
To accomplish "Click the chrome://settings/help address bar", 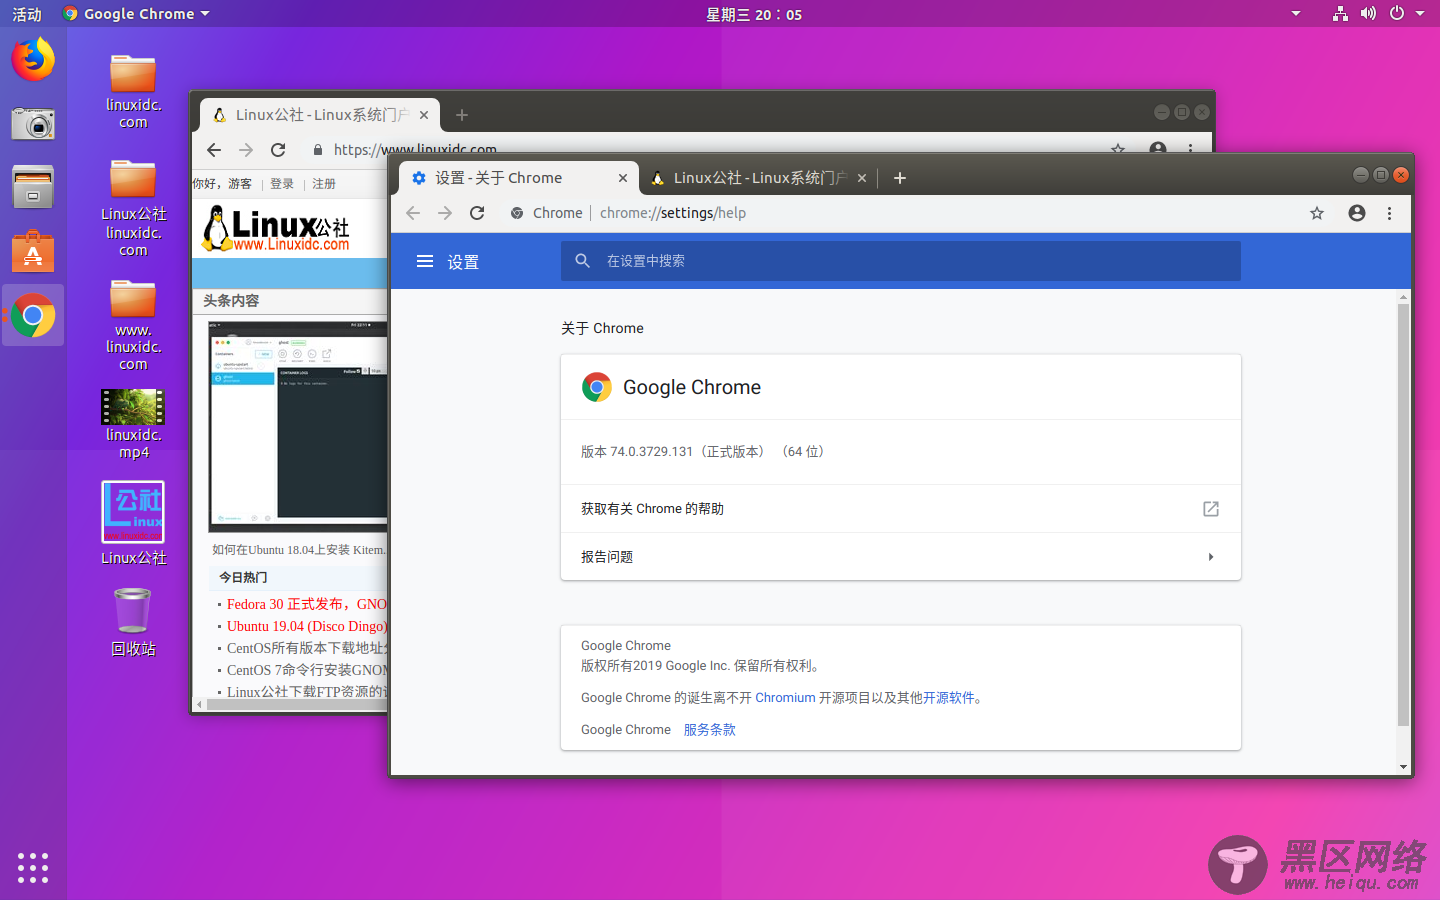I will [900, 213].
